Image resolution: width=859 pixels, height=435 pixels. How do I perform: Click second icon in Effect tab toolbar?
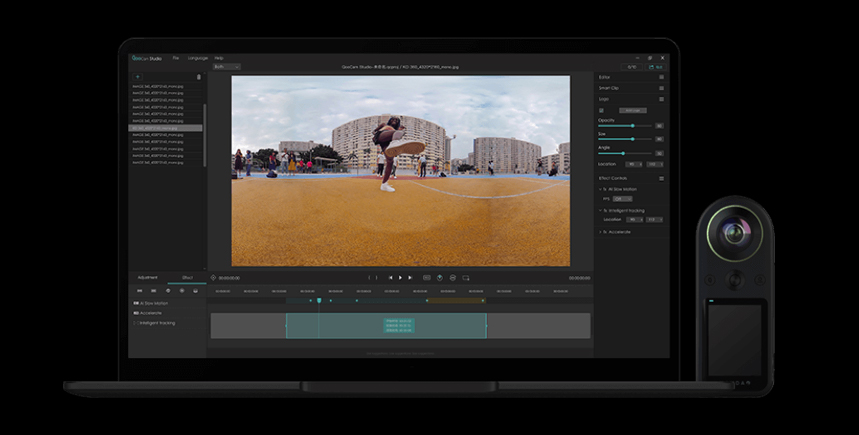(x=153, y=291)
